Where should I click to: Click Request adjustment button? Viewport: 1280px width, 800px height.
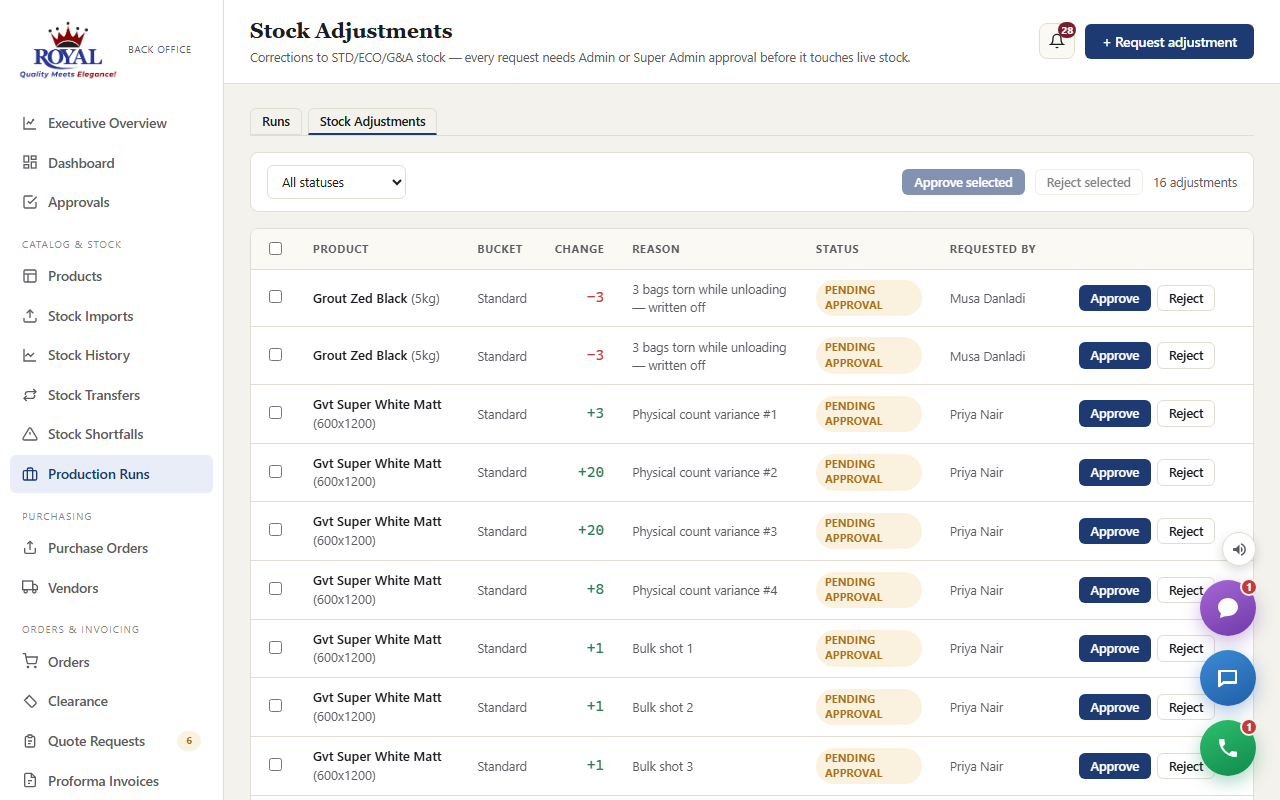coord(1169,42)
